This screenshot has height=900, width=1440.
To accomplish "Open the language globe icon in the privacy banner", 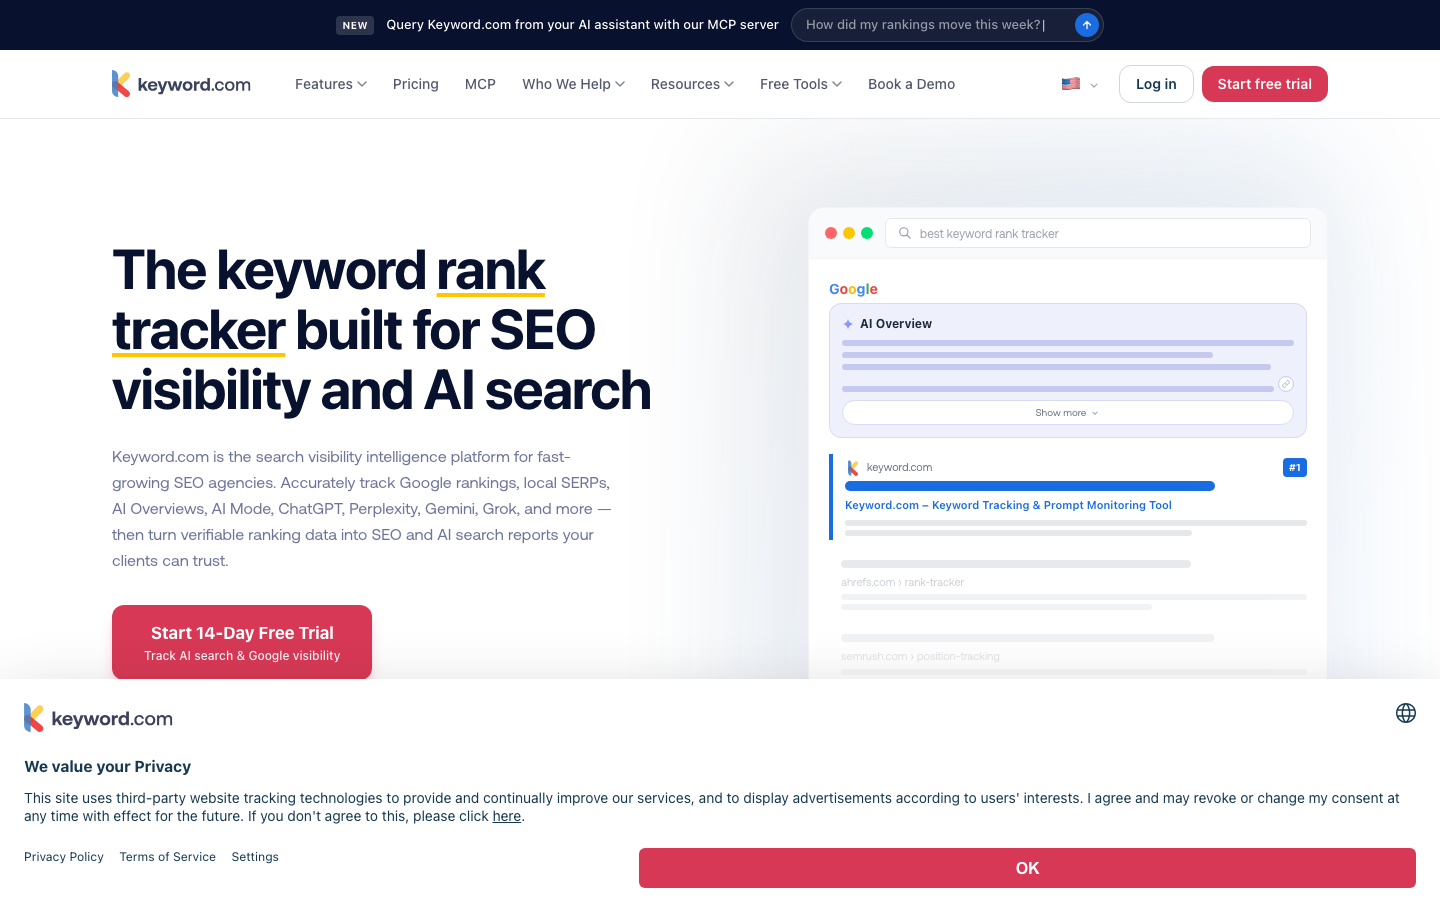I will pyautogui.click(x=1406, y=713).
